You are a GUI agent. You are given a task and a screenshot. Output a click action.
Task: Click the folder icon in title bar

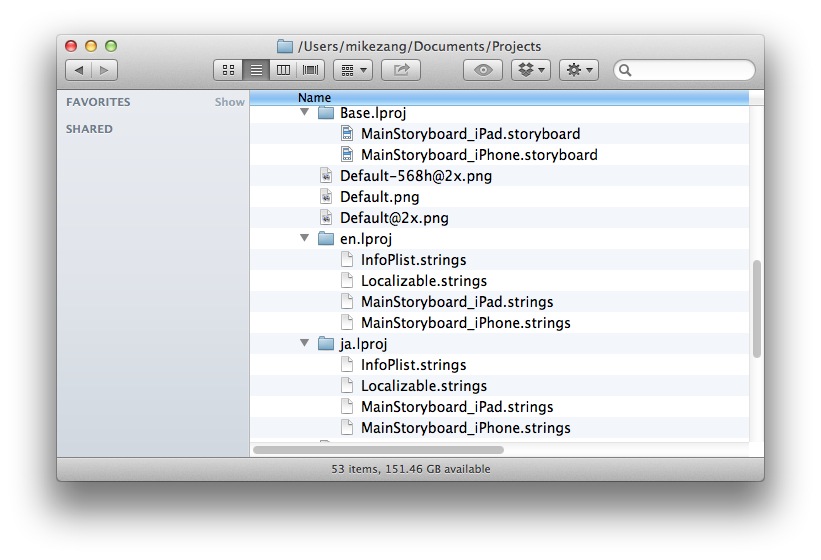click(x=284, y=46)
